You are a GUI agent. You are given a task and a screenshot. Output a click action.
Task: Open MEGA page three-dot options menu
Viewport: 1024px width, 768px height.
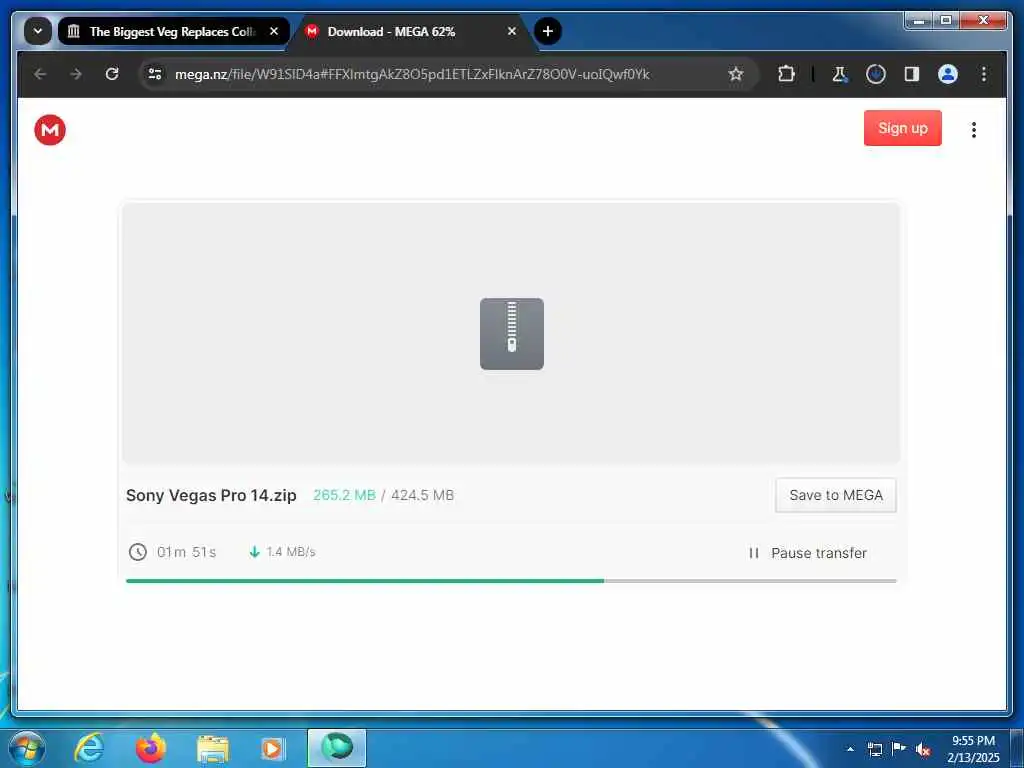pos(974,130)
